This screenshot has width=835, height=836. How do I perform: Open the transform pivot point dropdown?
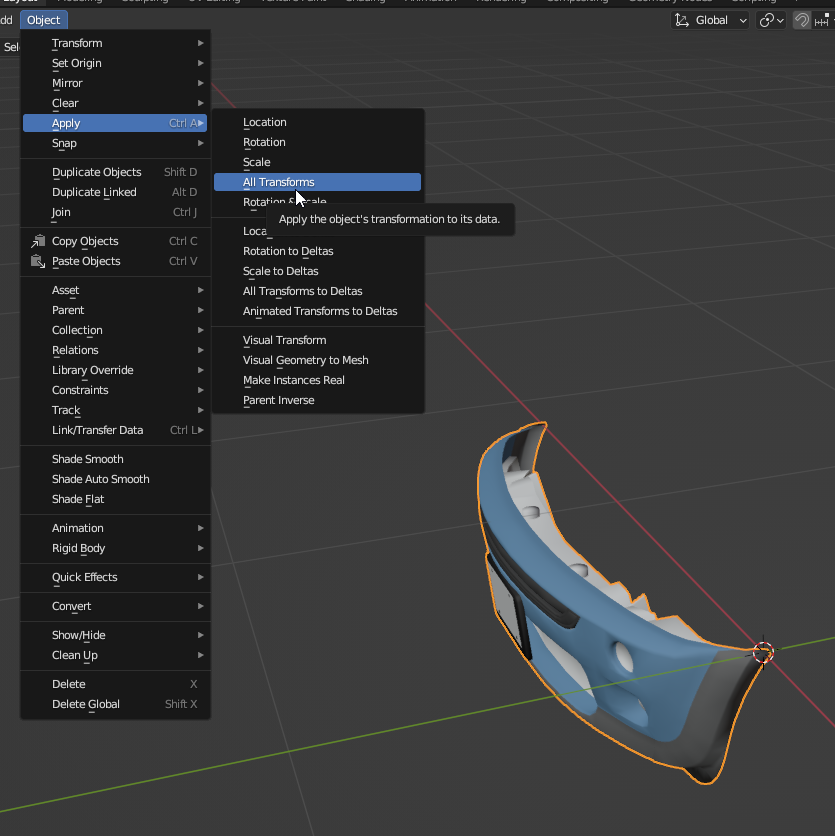[x=771, y=20]
